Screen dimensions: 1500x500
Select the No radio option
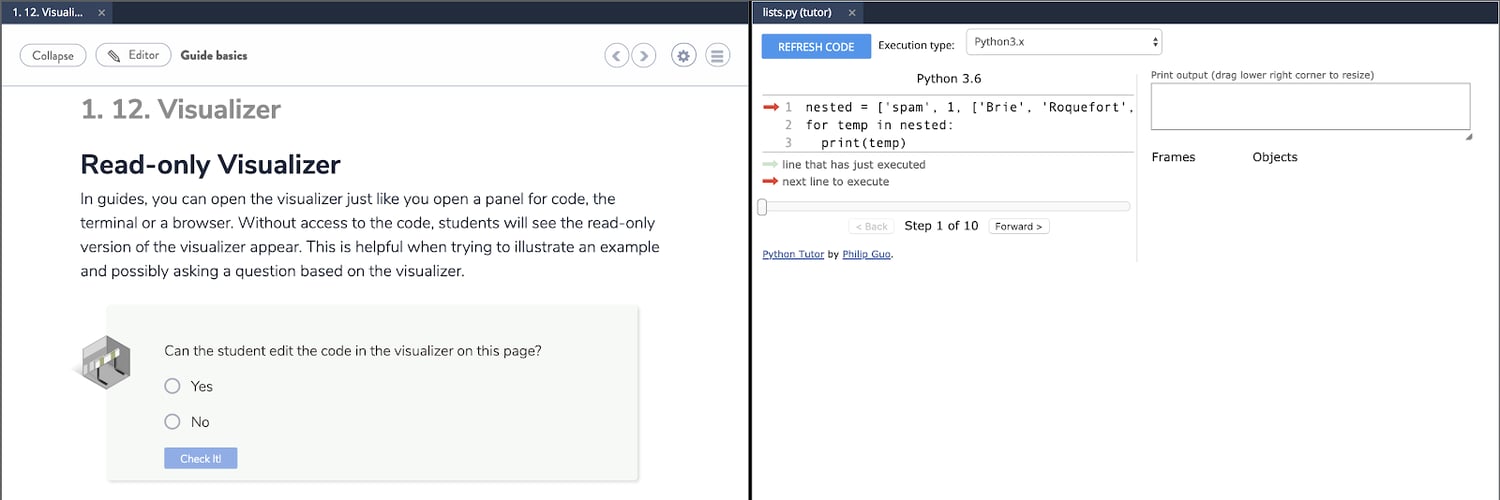click(172, 422)
